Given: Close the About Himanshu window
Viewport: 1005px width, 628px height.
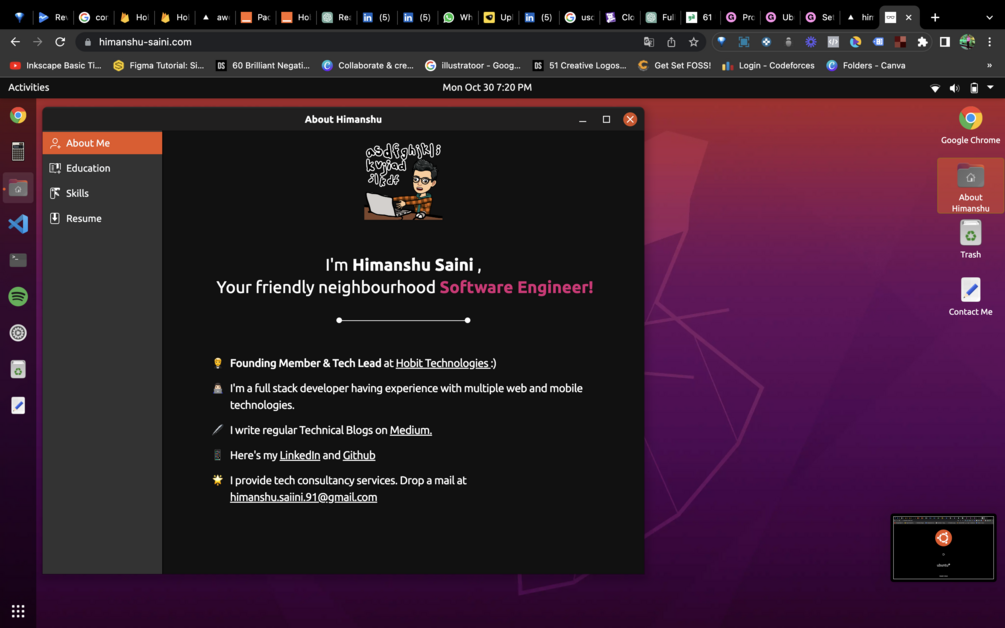Looking at the screenshot, I should [x=630, y=120].
